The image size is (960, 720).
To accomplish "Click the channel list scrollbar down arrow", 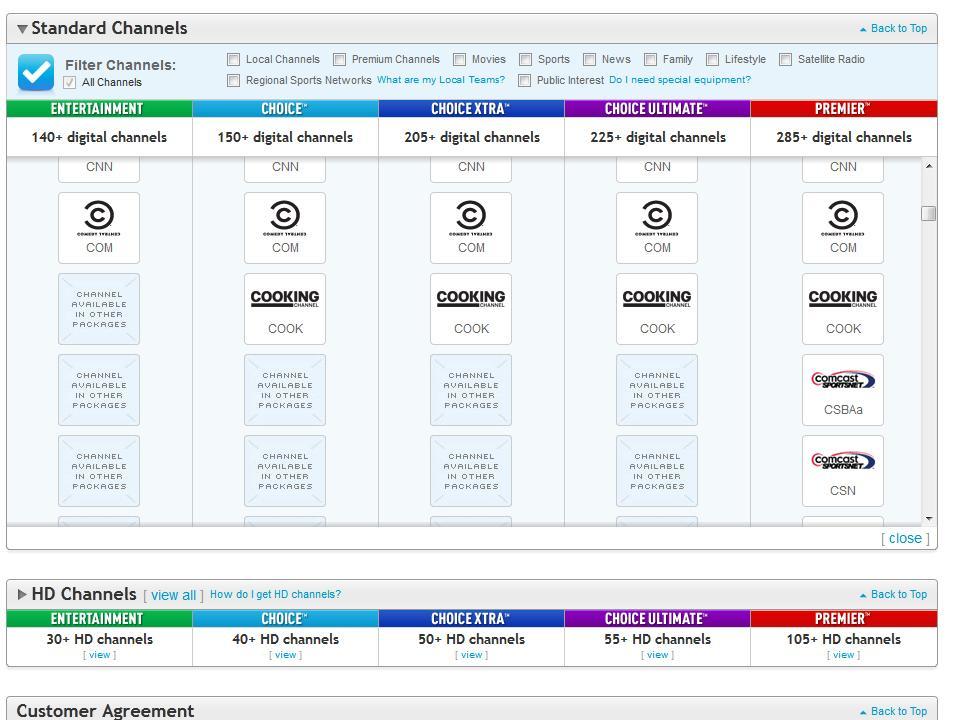I will tap(929, 519).
